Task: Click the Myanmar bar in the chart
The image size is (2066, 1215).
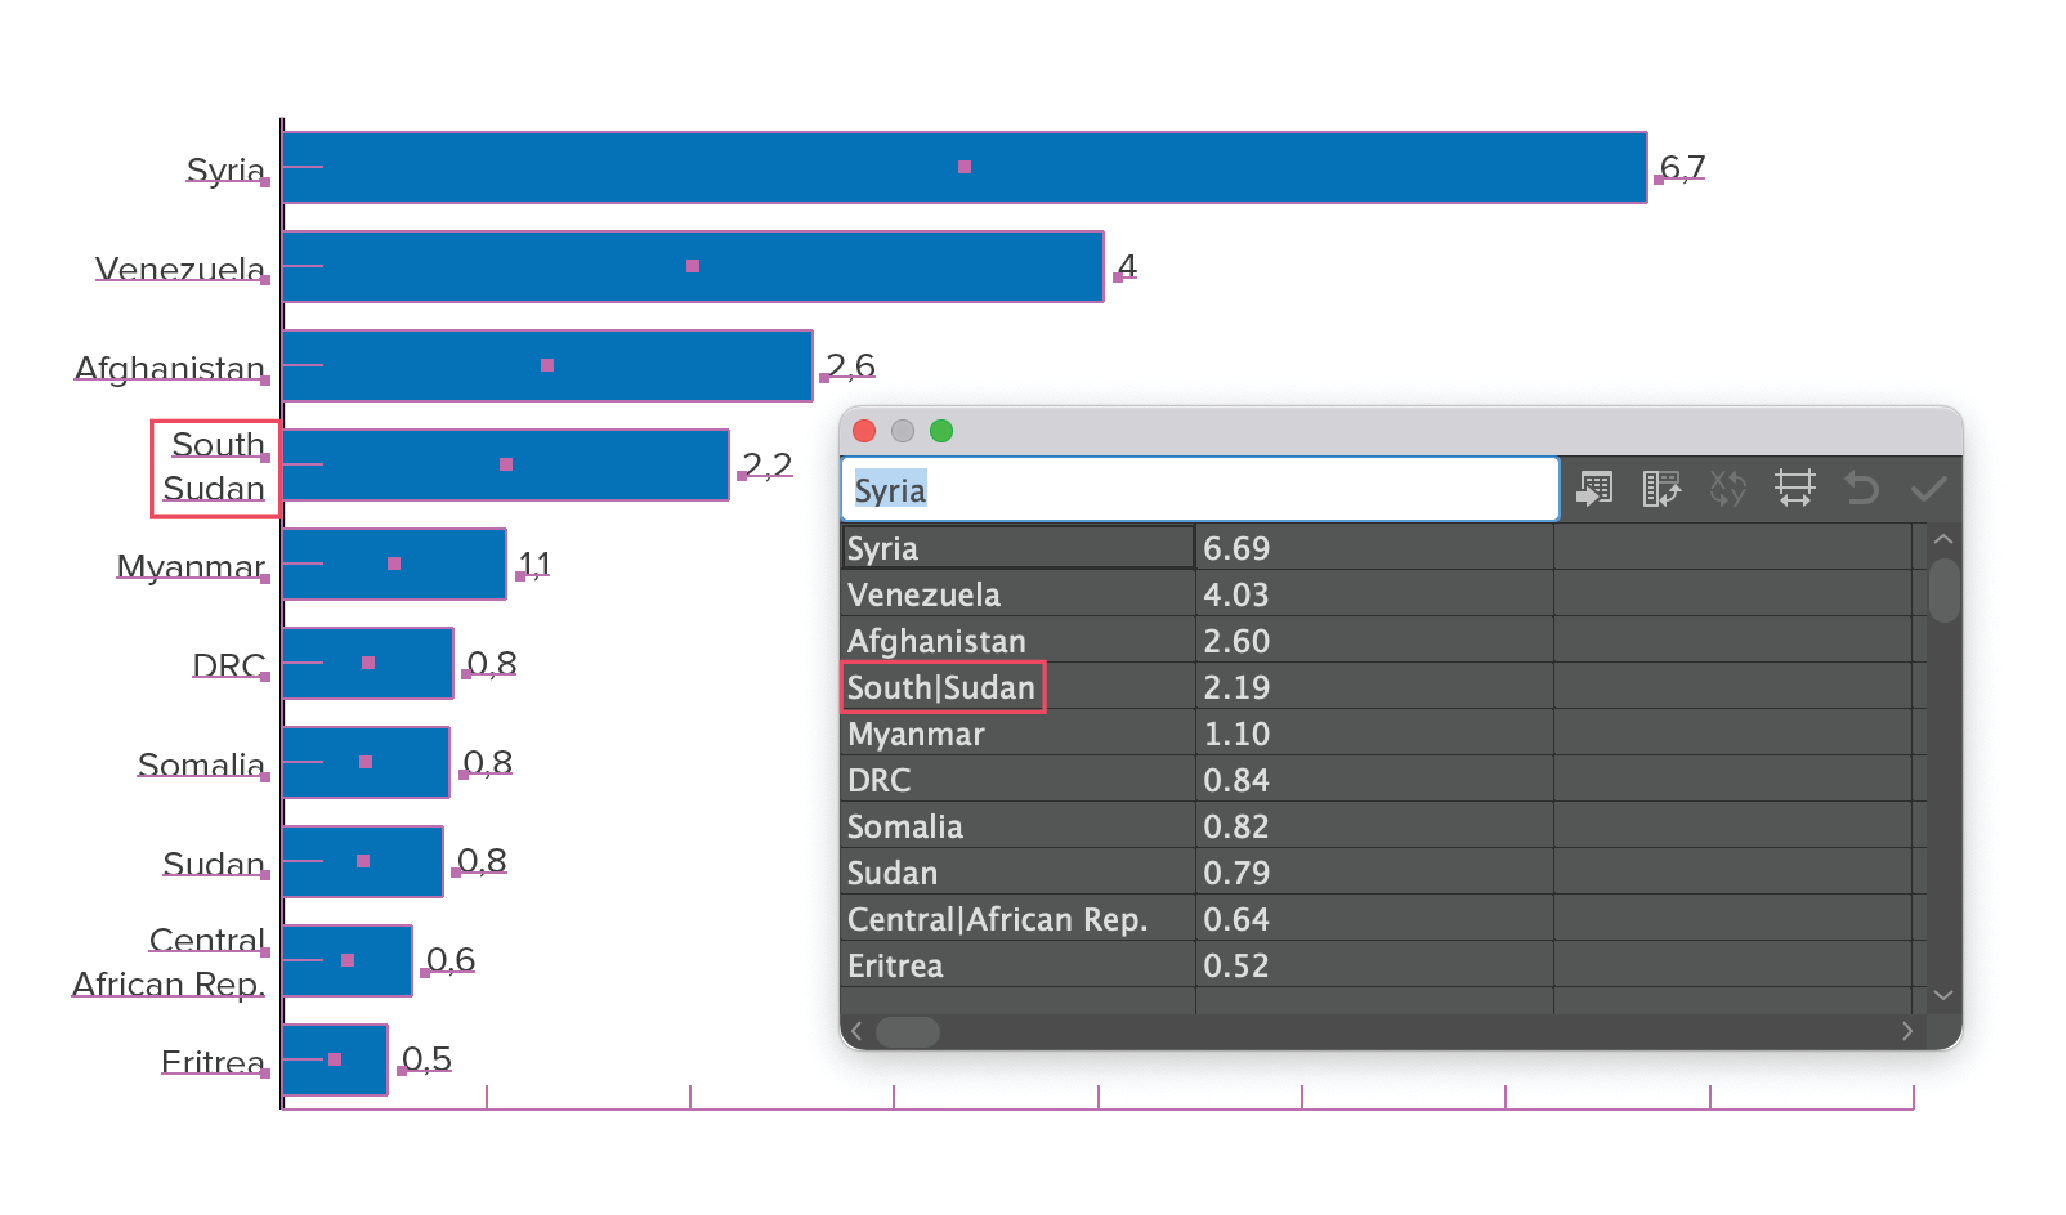Action: point(394,564)
